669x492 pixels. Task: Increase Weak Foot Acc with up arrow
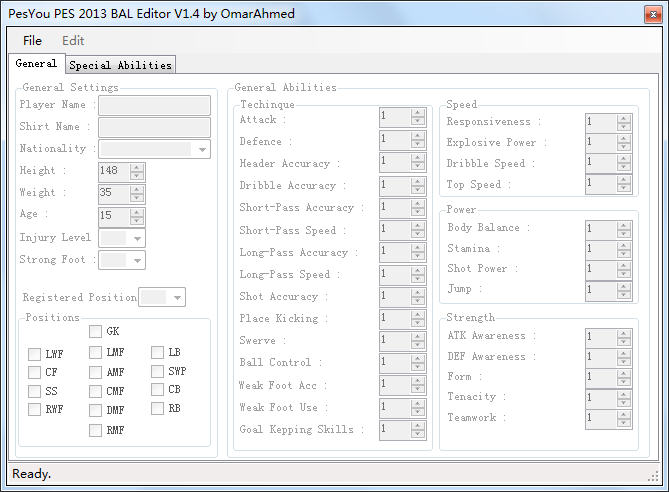click(x=418, y=381)
